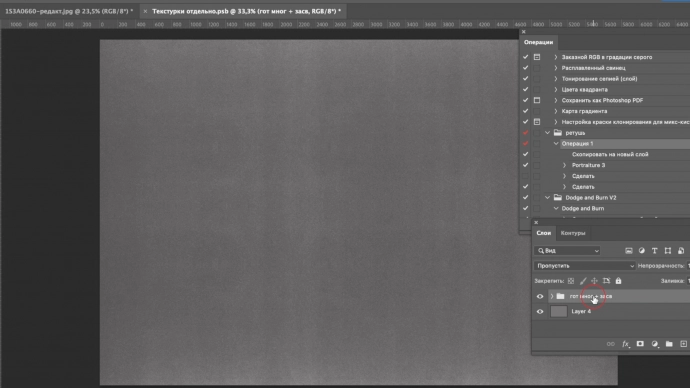Open the Пропустить blend mode dropdown
The width and height of the screenshot is (690, 388).
point(584,266)
